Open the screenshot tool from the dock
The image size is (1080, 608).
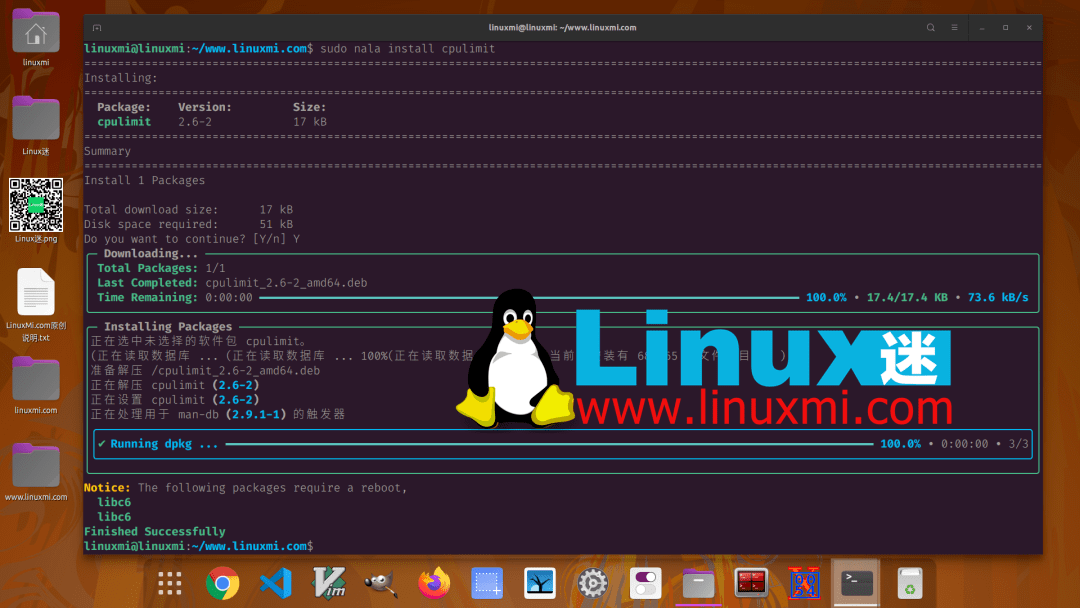[487, 583]
